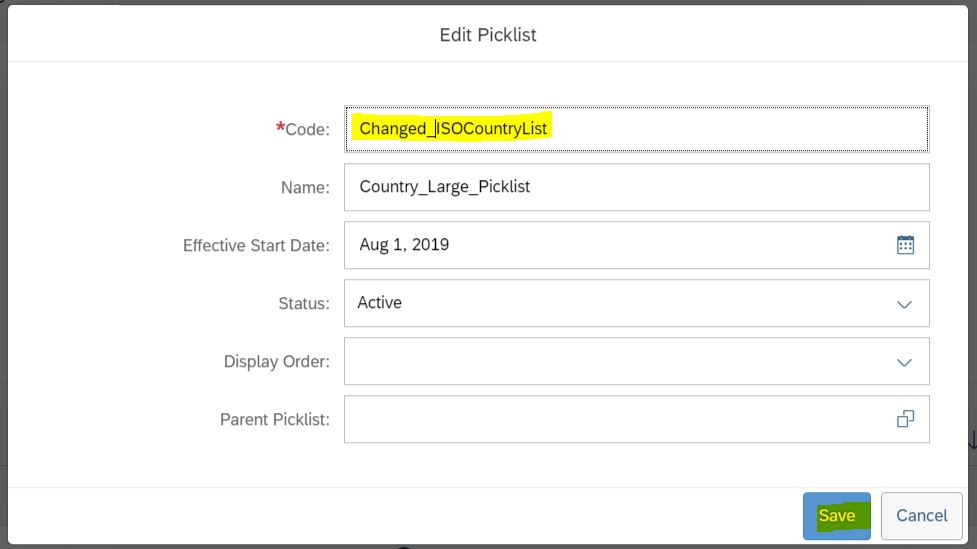Viewport: 977px width, 549px height.
Task: Click into the Code input field
Action: click(x=636, y=129)
